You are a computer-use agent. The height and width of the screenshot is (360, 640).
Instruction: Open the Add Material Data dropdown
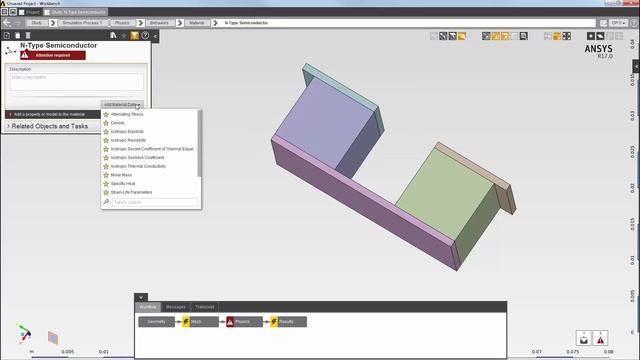point(122,104)
